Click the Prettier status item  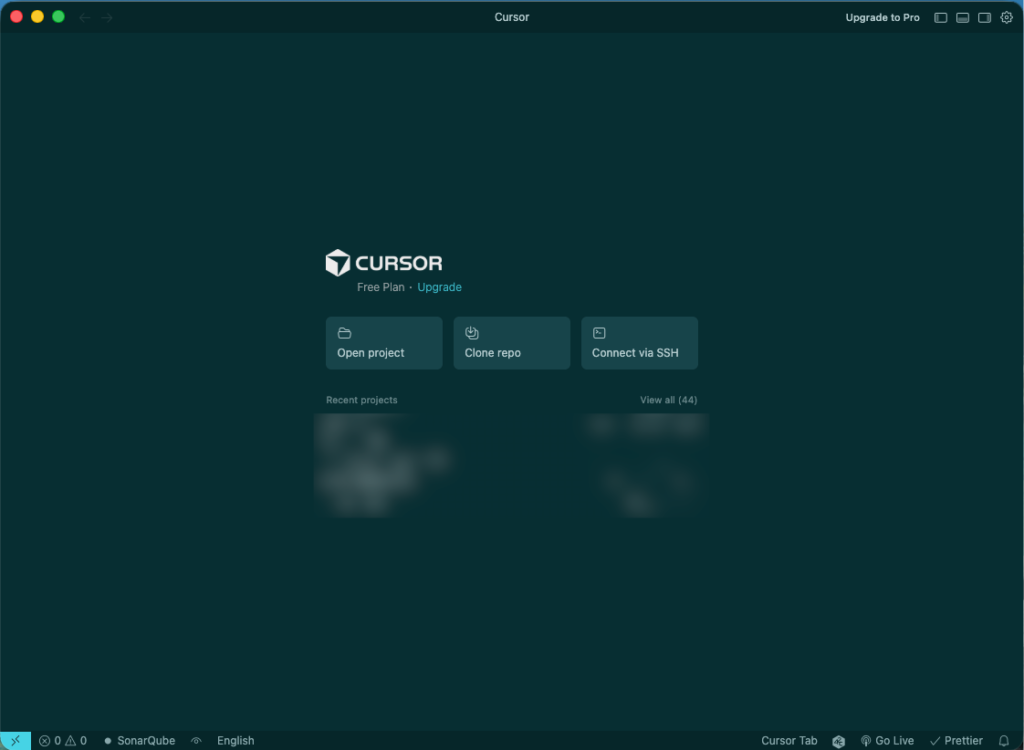pos(956,741)
